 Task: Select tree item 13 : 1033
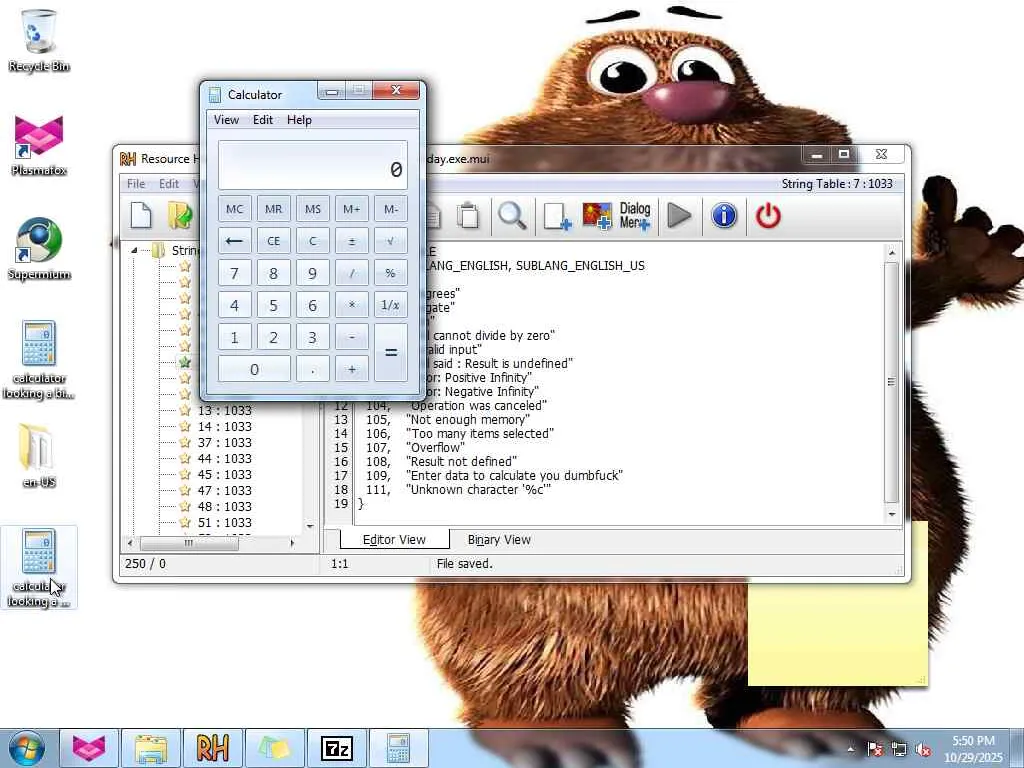[x=225, y=410]
